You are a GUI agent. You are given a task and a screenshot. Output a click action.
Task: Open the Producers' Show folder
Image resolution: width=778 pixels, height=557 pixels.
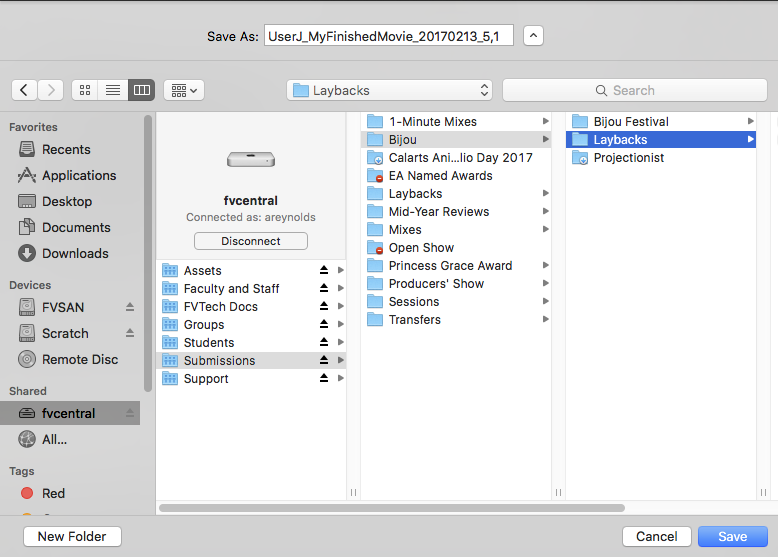[x=456, y=284]
